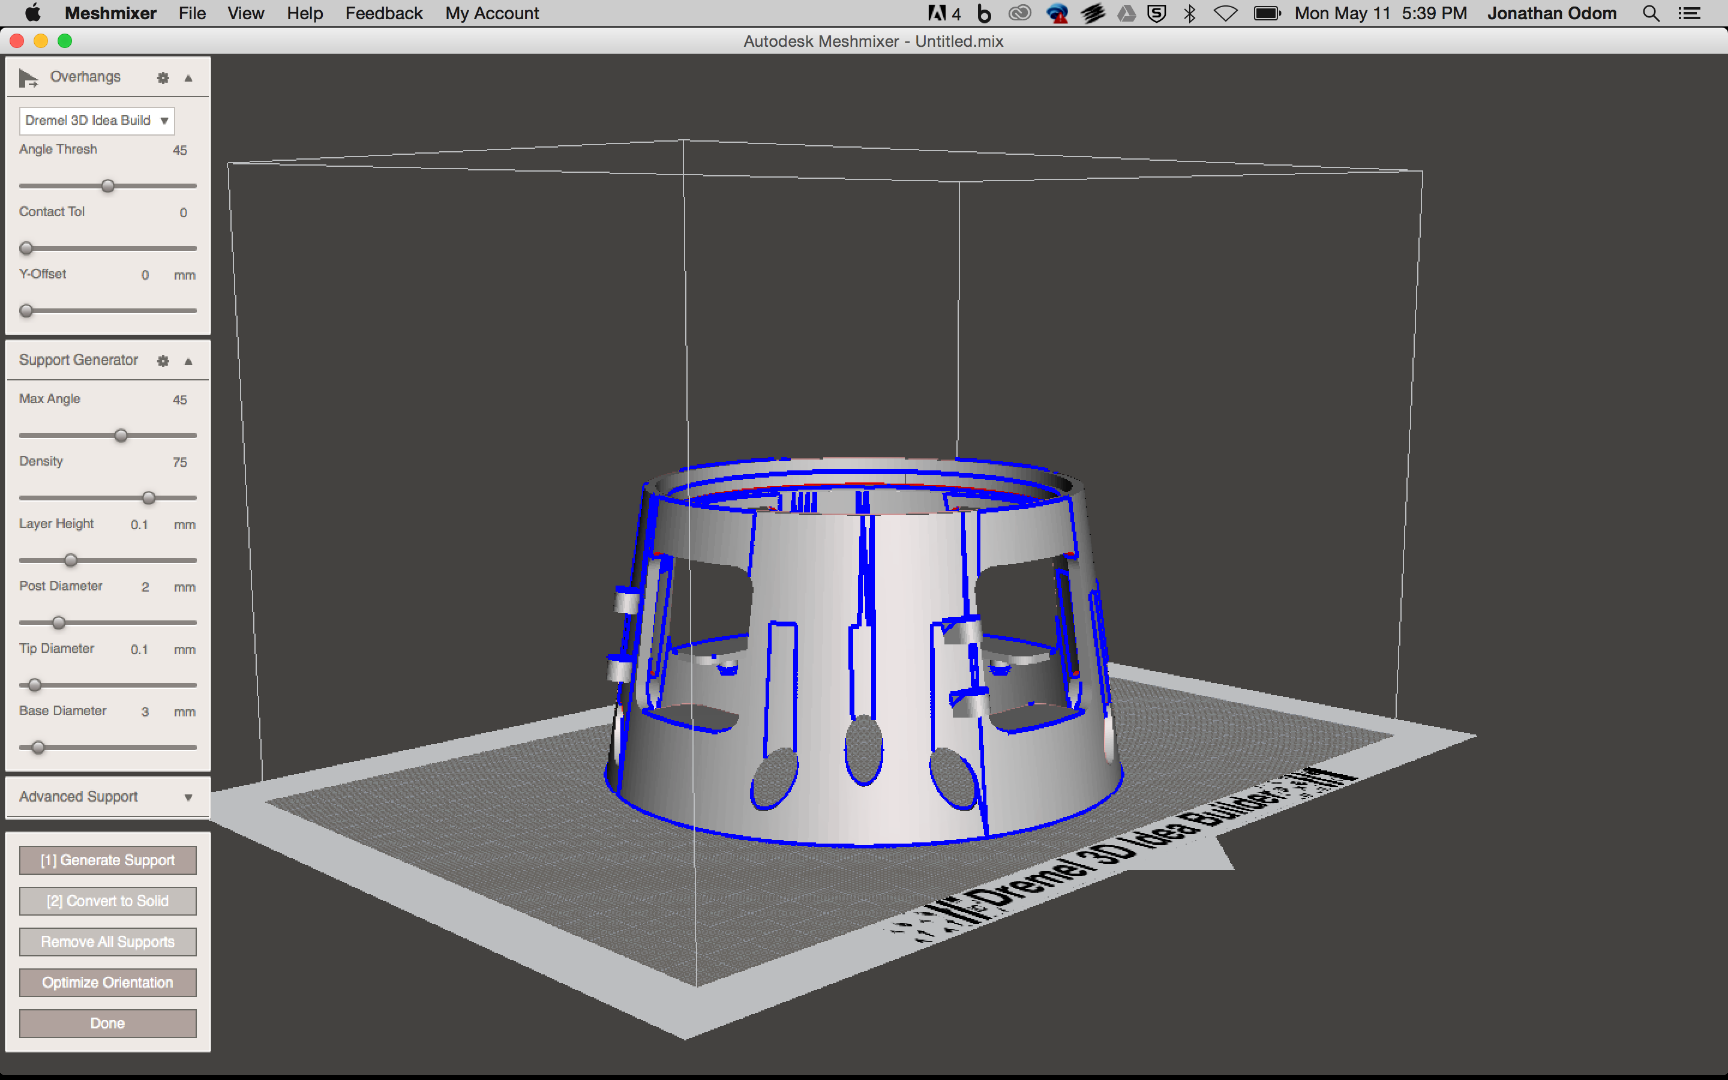1728x1080 pixels.
Task: Collapse the Overhangs panel
Action: pos(188,77)
